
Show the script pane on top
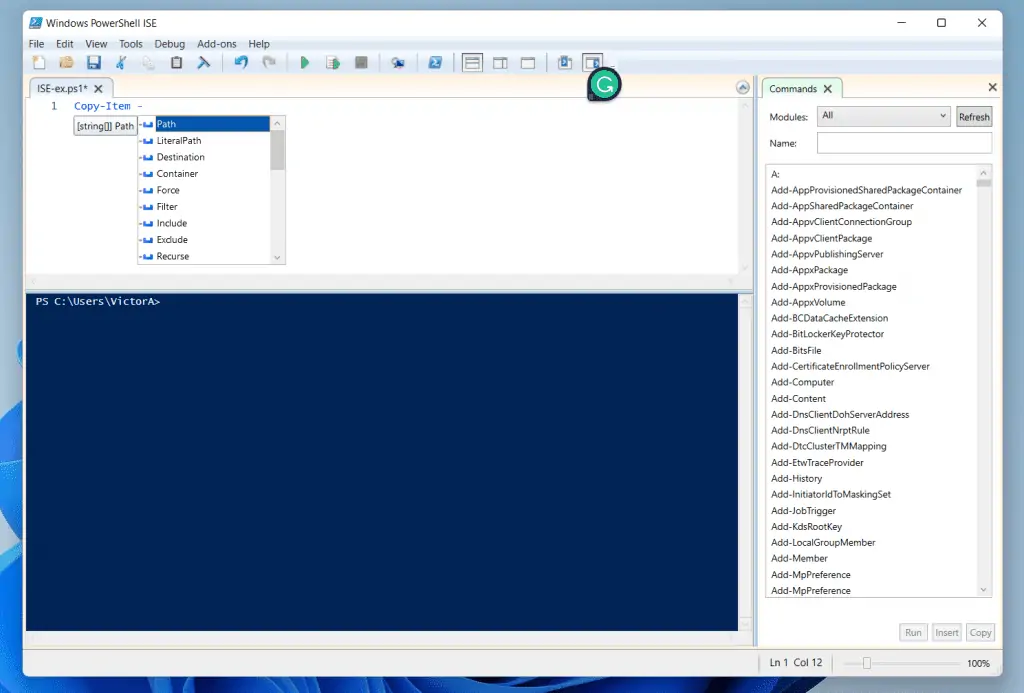tap(472, 63)
